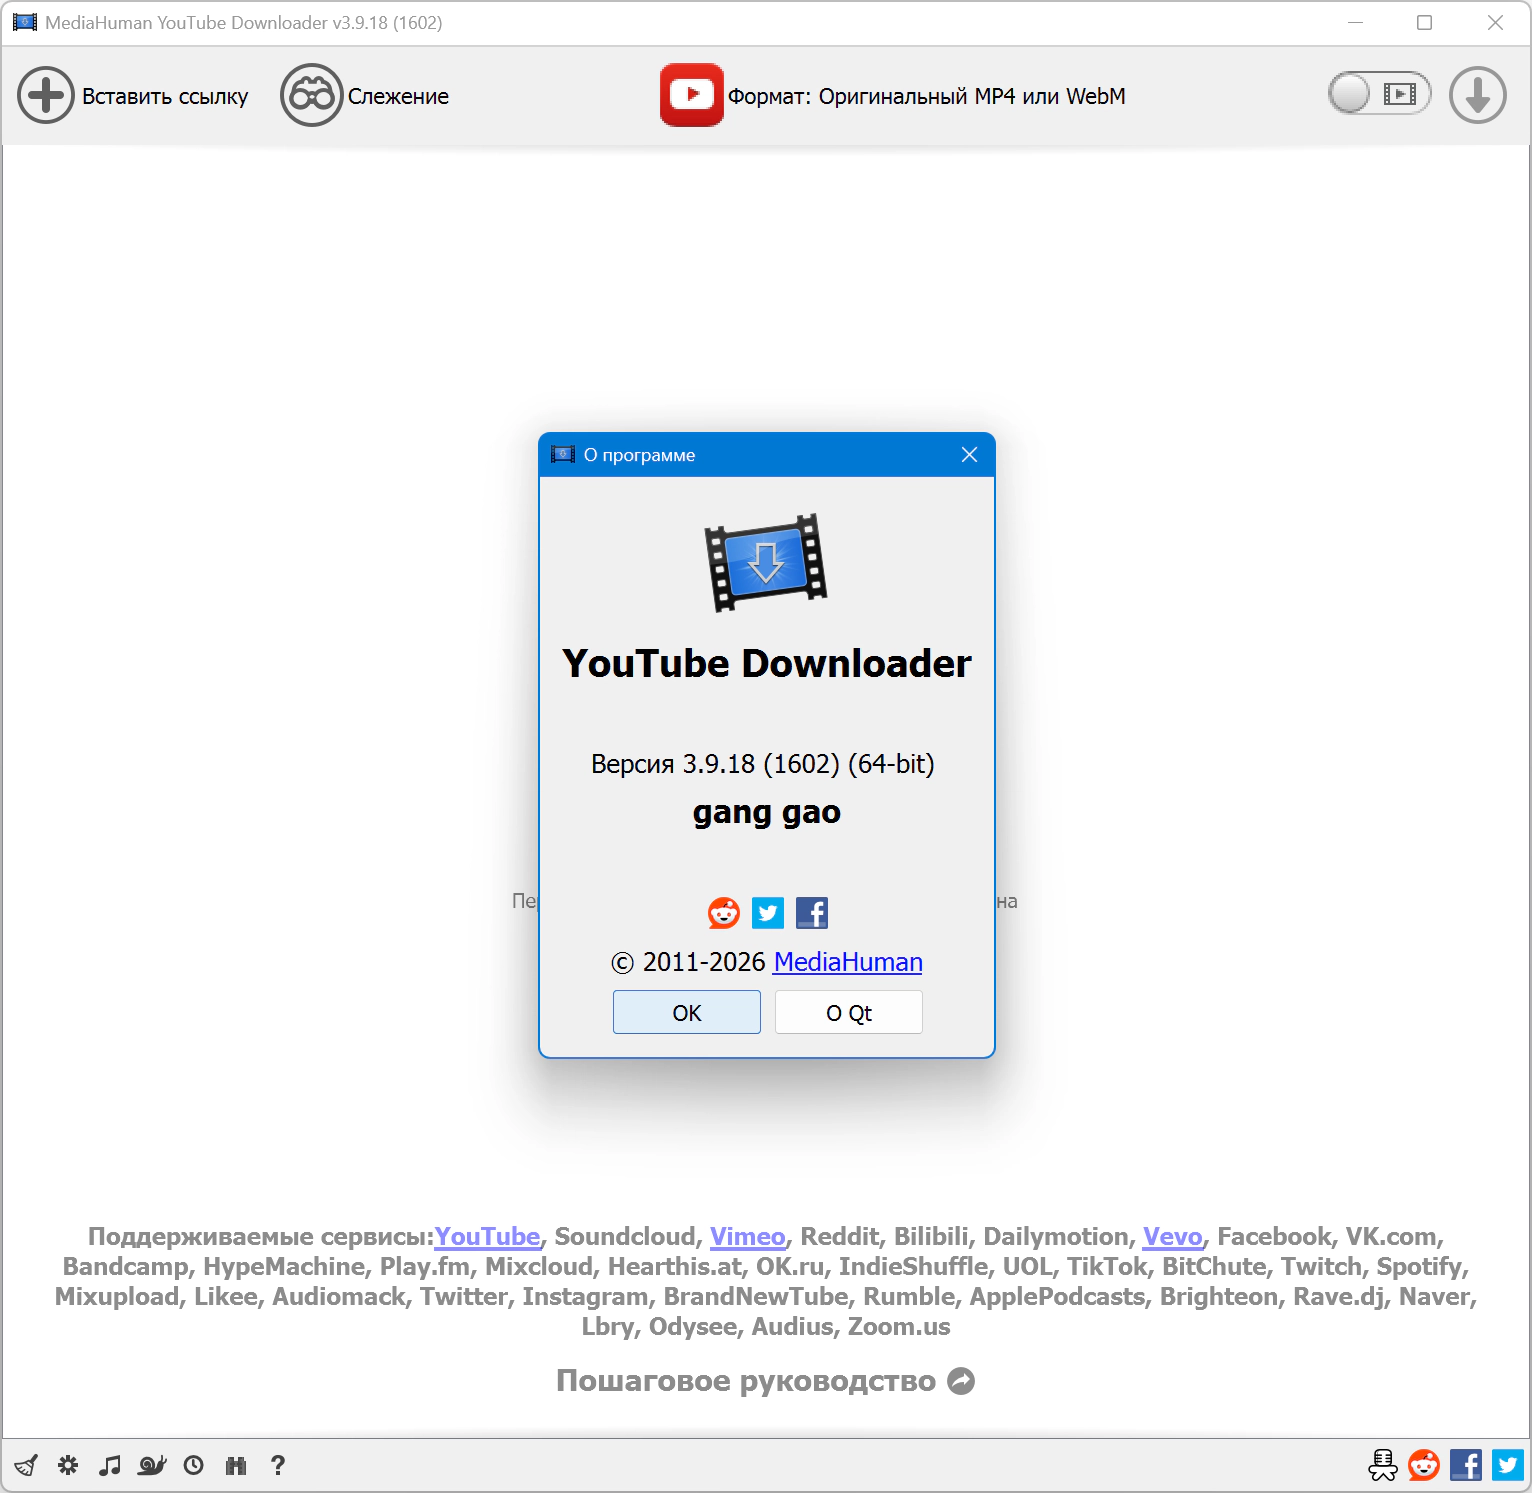Click the music note icon
Screen dimensions: 1532x1493
point(110,1466)
